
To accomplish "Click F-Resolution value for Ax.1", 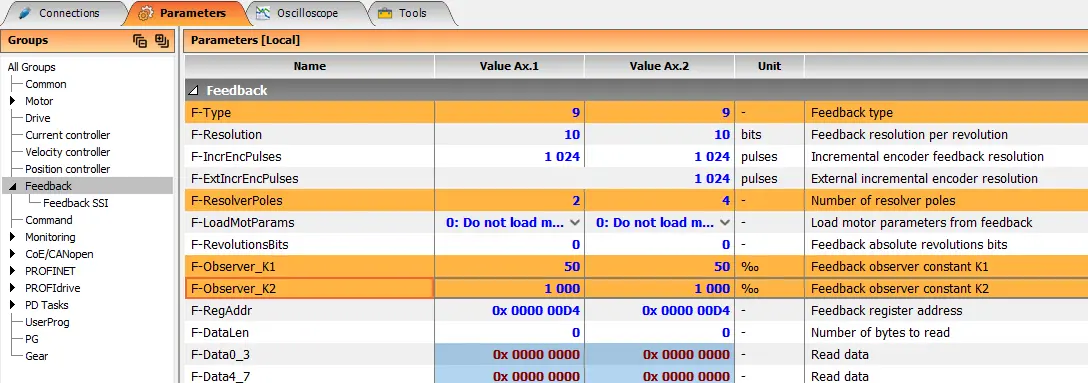I will (x=509, y=135).
